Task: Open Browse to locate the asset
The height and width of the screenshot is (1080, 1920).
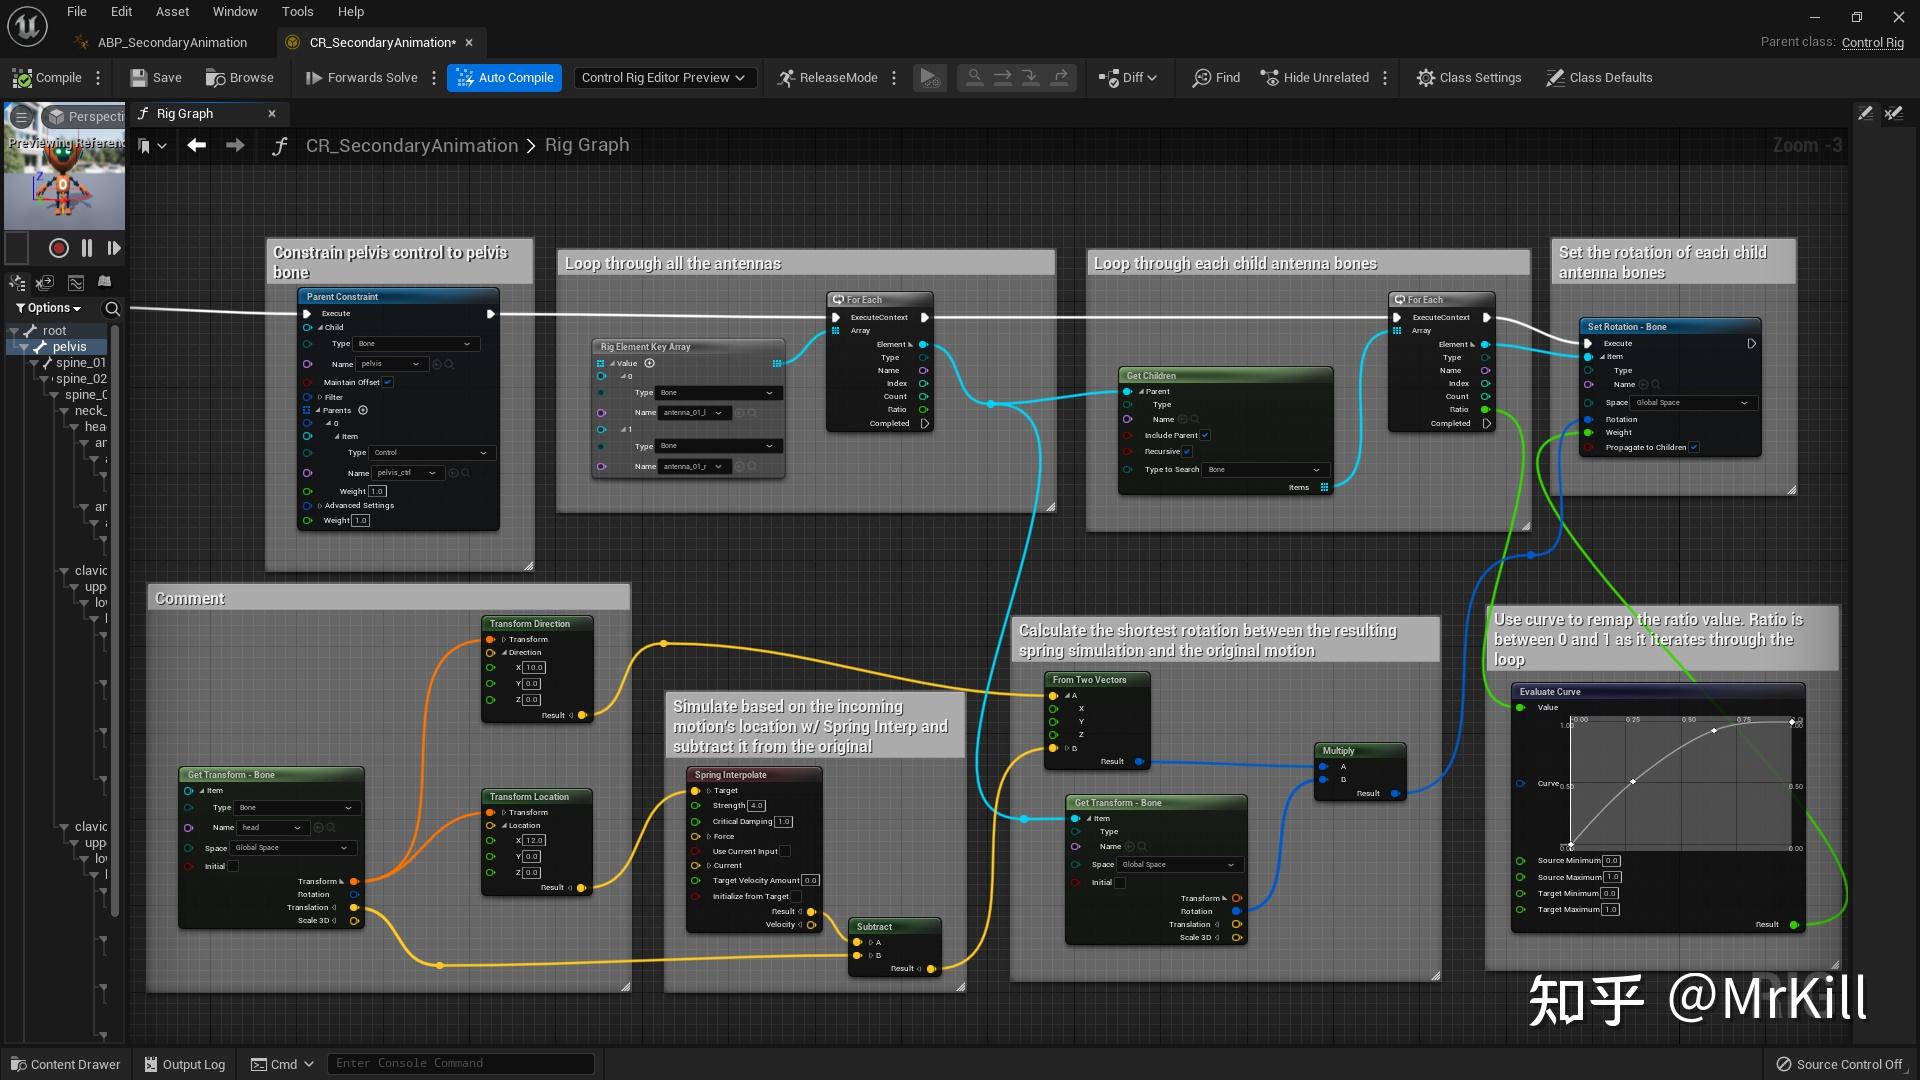Action: 239,78
